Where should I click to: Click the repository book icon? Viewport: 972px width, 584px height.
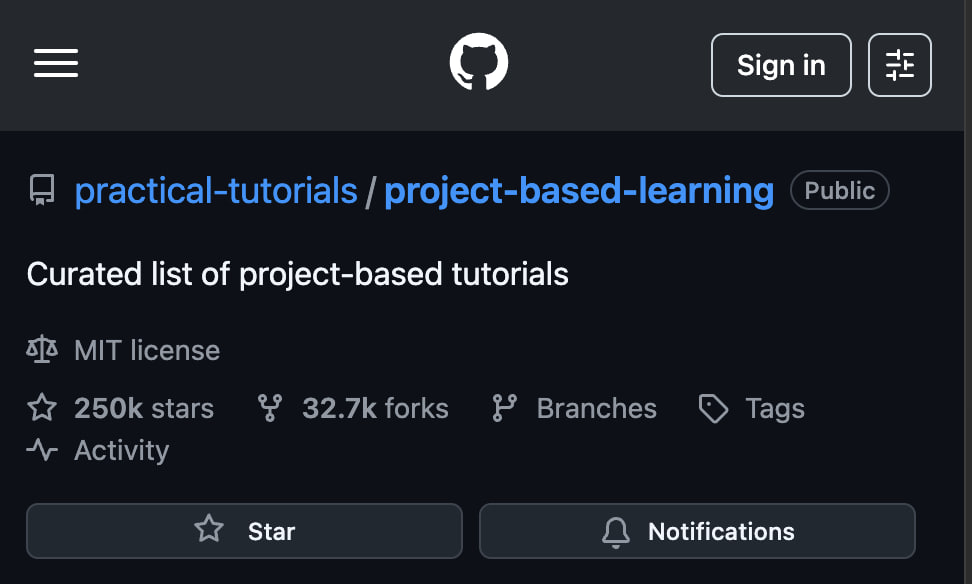tap(42, 190)
